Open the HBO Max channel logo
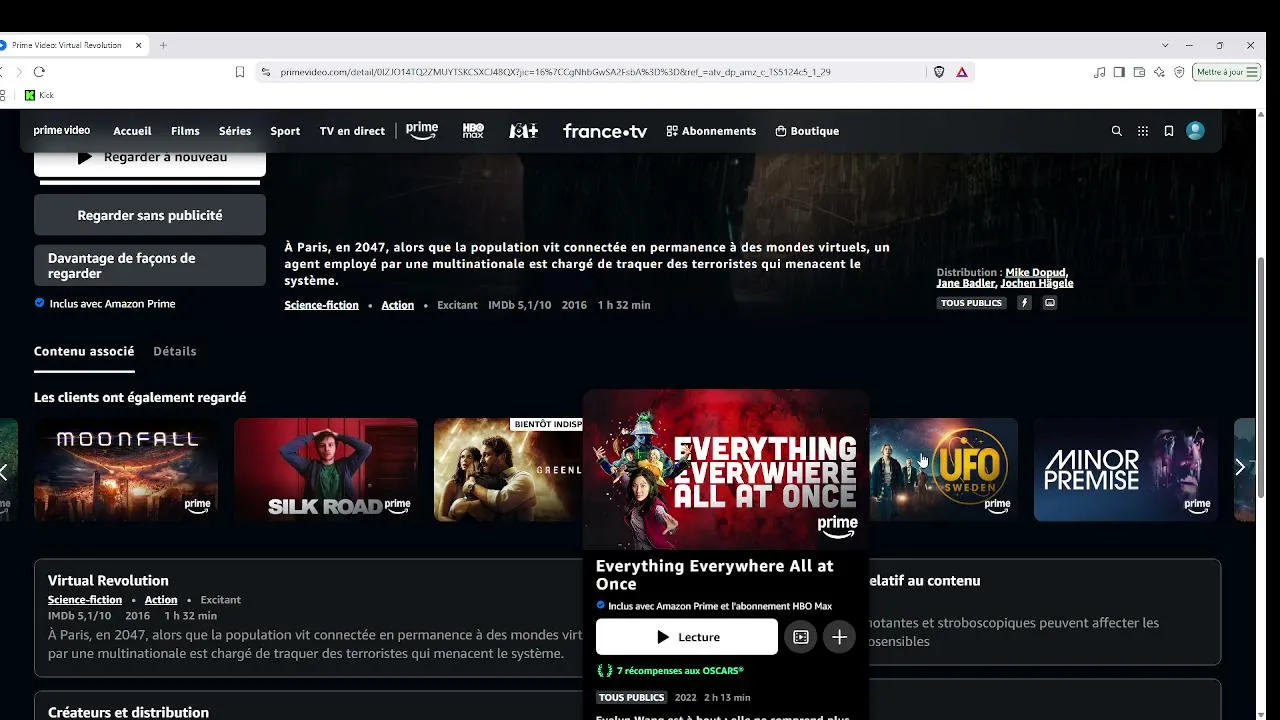 tap(473, 131)
